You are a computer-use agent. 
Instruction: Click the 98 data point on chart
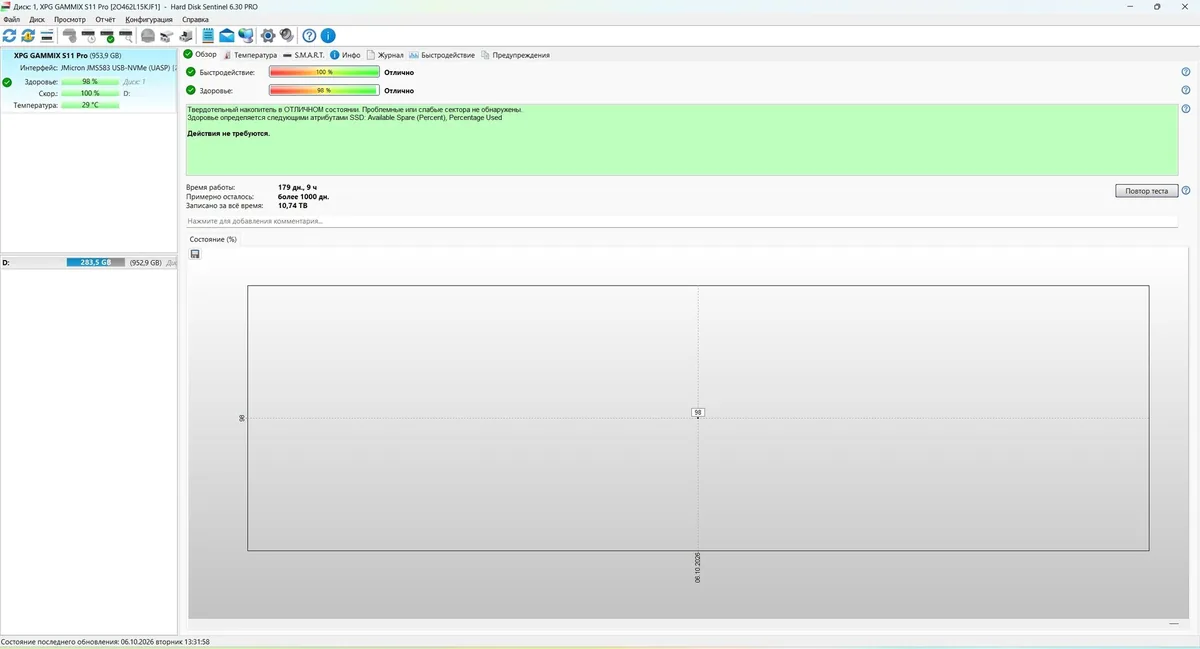(698, 413)
